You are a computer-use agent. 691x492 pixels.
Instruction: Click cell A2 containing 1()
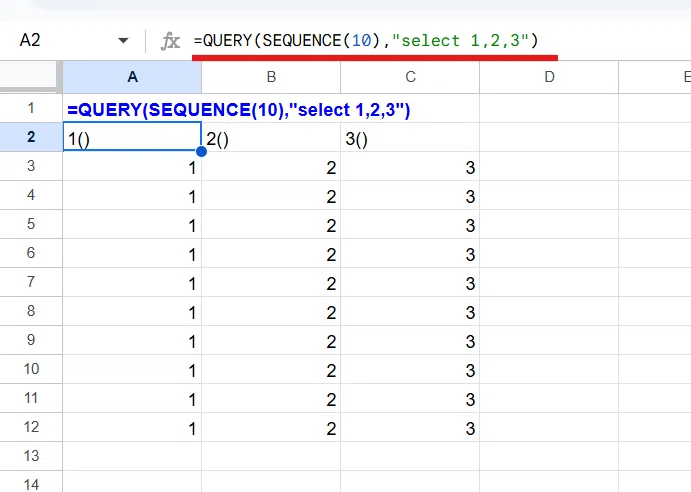pos(132,137)
